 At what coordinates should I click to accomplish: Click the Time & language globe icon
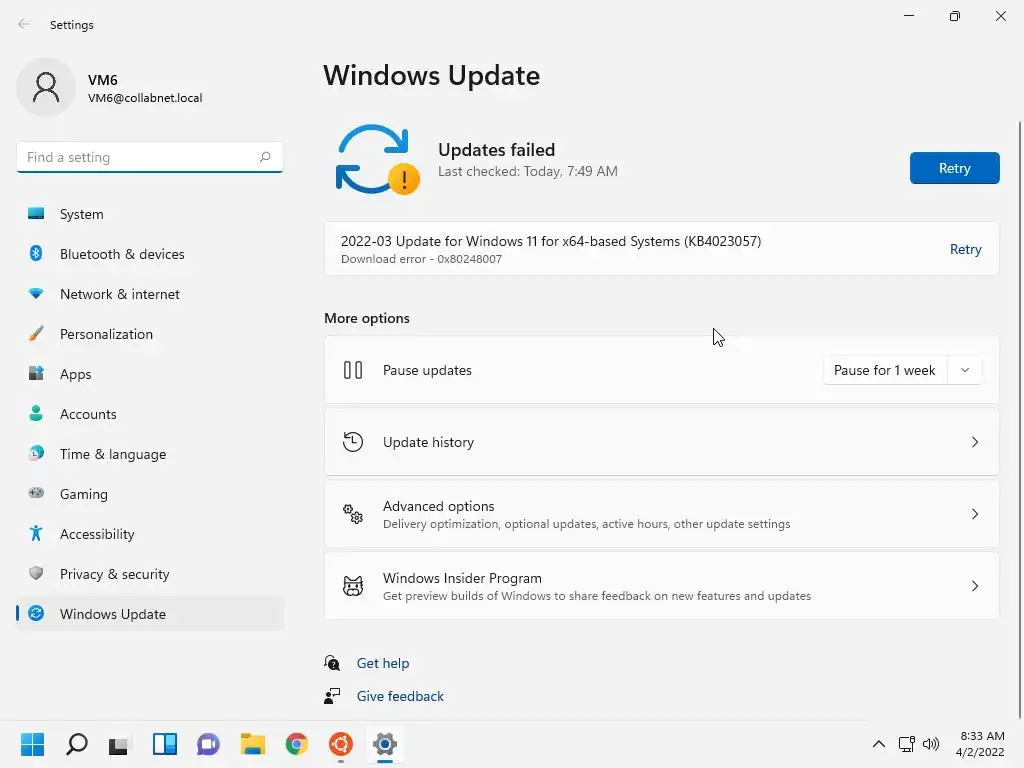(x=36, y=453)
